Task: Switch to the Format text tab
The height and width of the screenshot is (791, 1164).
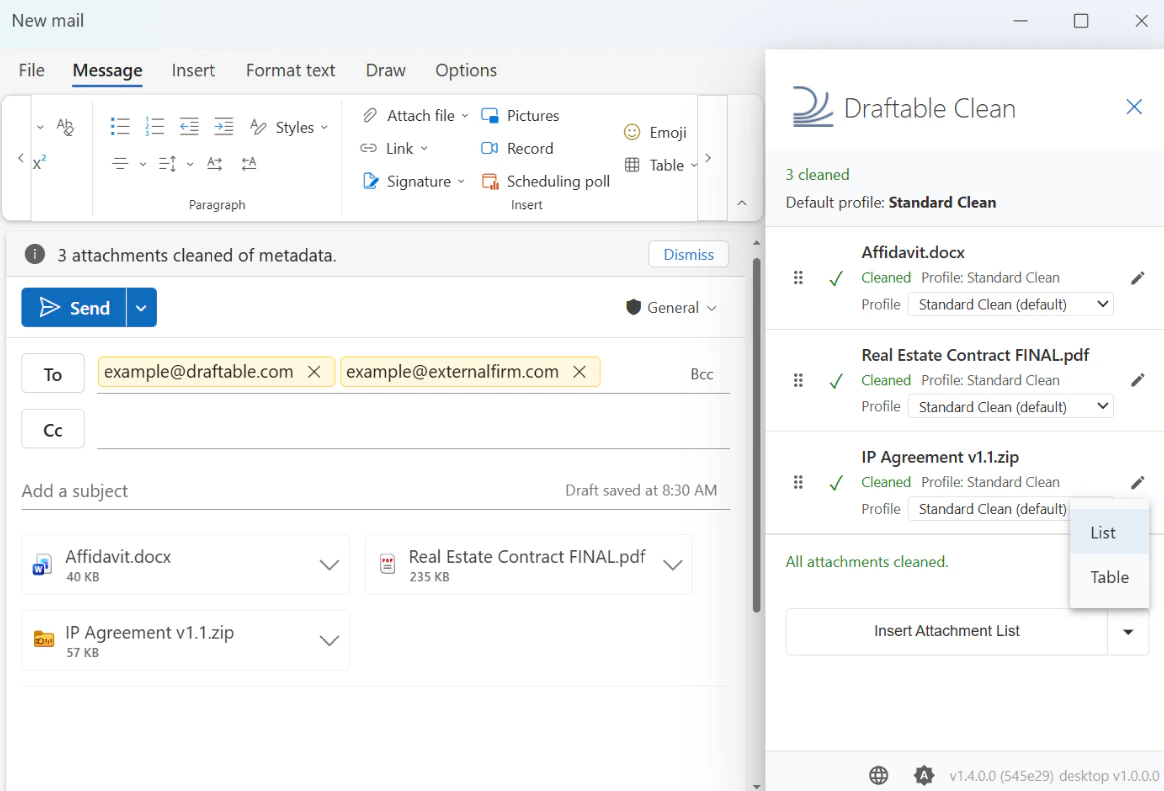Action: [x=290, y=70]
